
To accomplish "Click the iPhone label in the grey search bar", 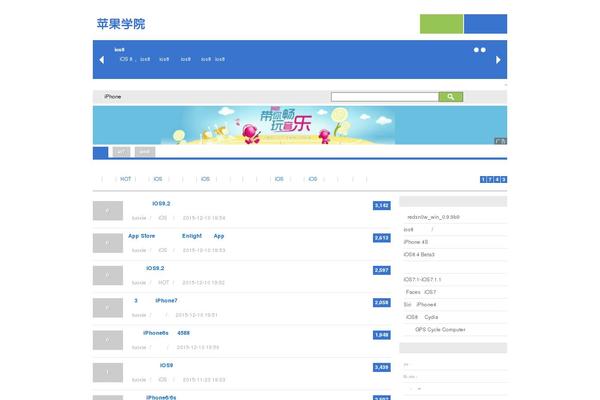I will click(112, 97).
